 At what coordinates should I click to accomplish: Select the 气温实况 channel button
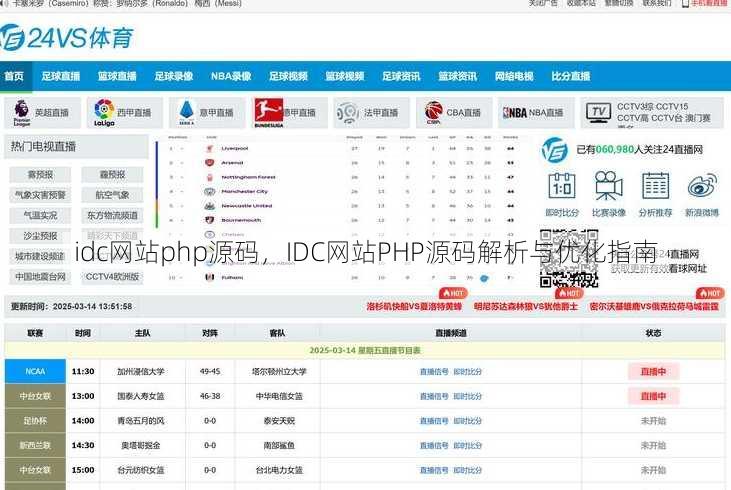click(x=40, y=215)
